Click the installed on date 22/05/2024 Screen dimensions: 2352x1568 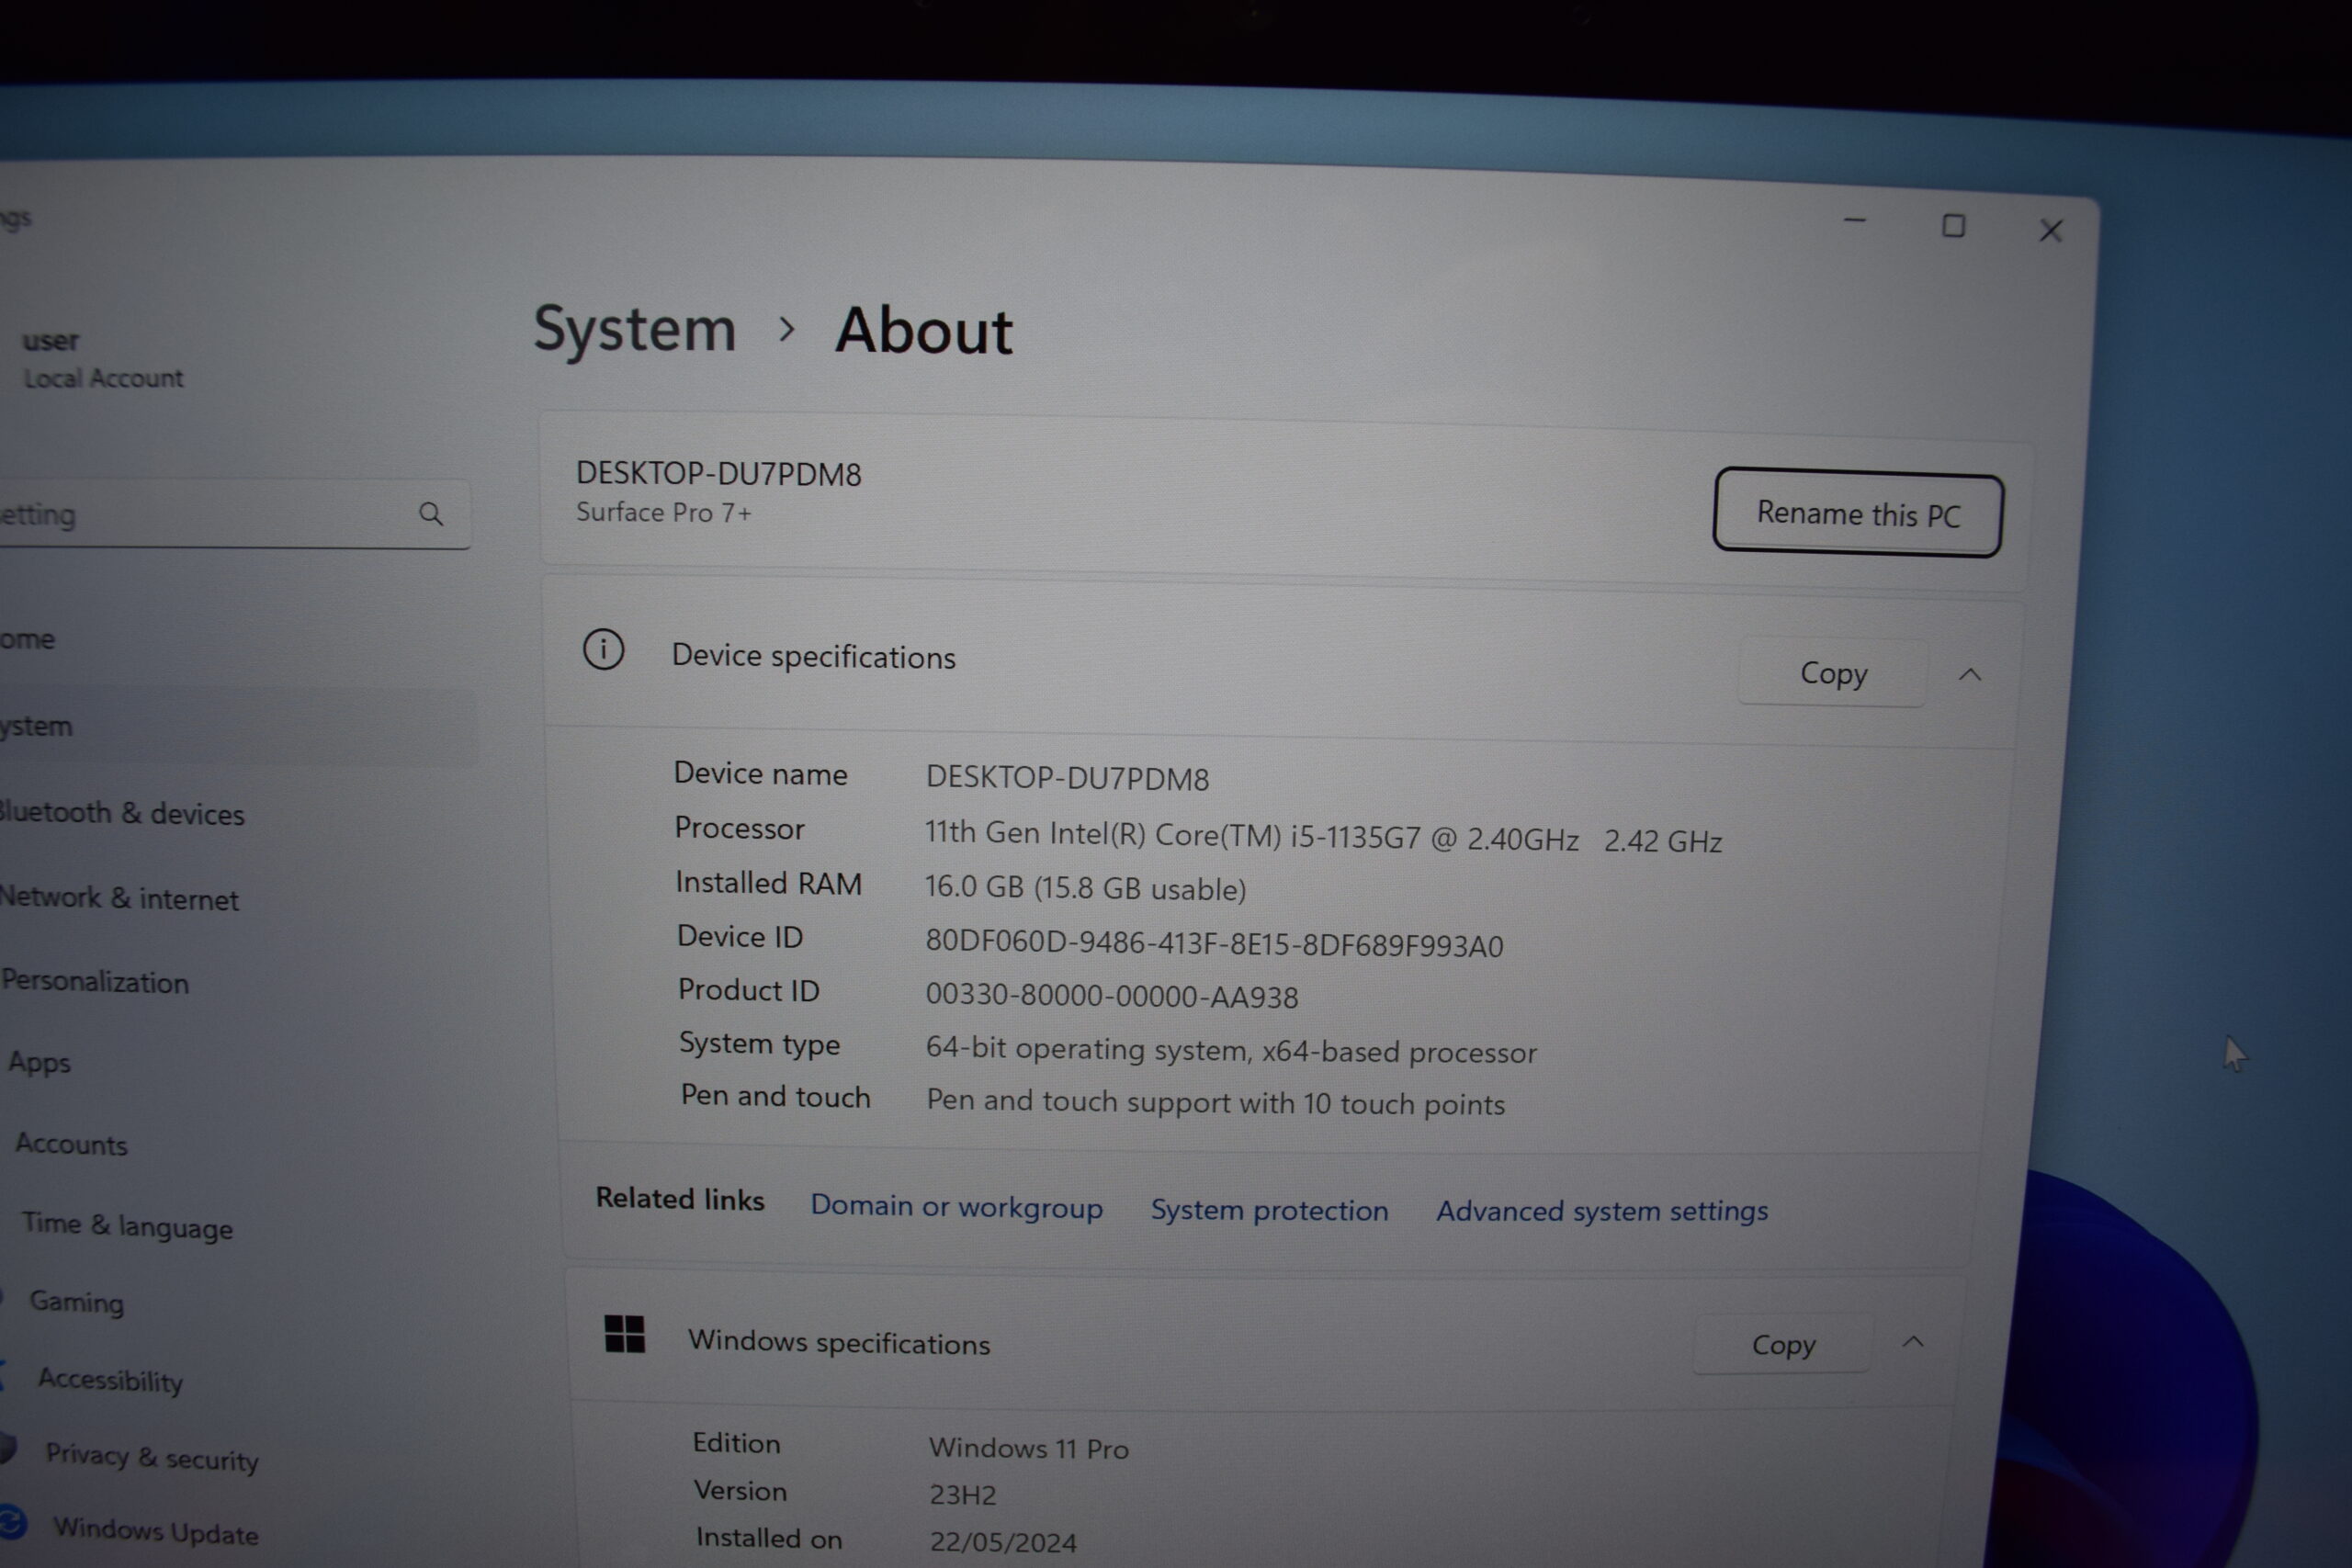(x=1003, y=1542)
